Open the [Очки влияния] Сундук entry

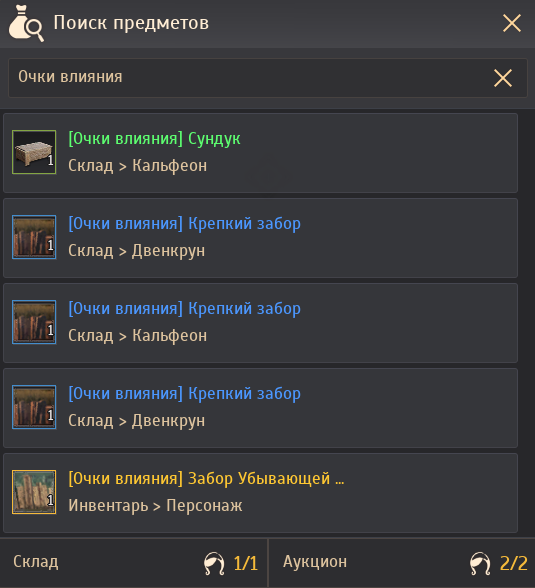[x=260, y=153]
